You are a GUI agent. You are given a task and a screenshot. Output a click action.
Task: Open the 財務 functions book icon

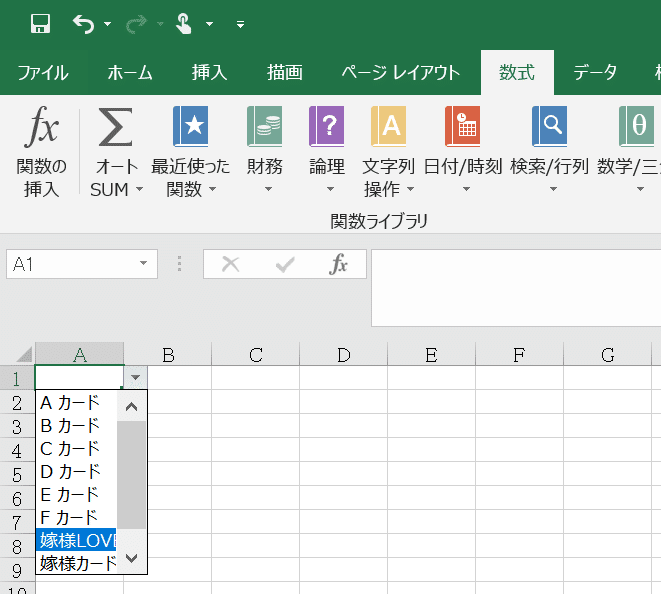point(264,126)
